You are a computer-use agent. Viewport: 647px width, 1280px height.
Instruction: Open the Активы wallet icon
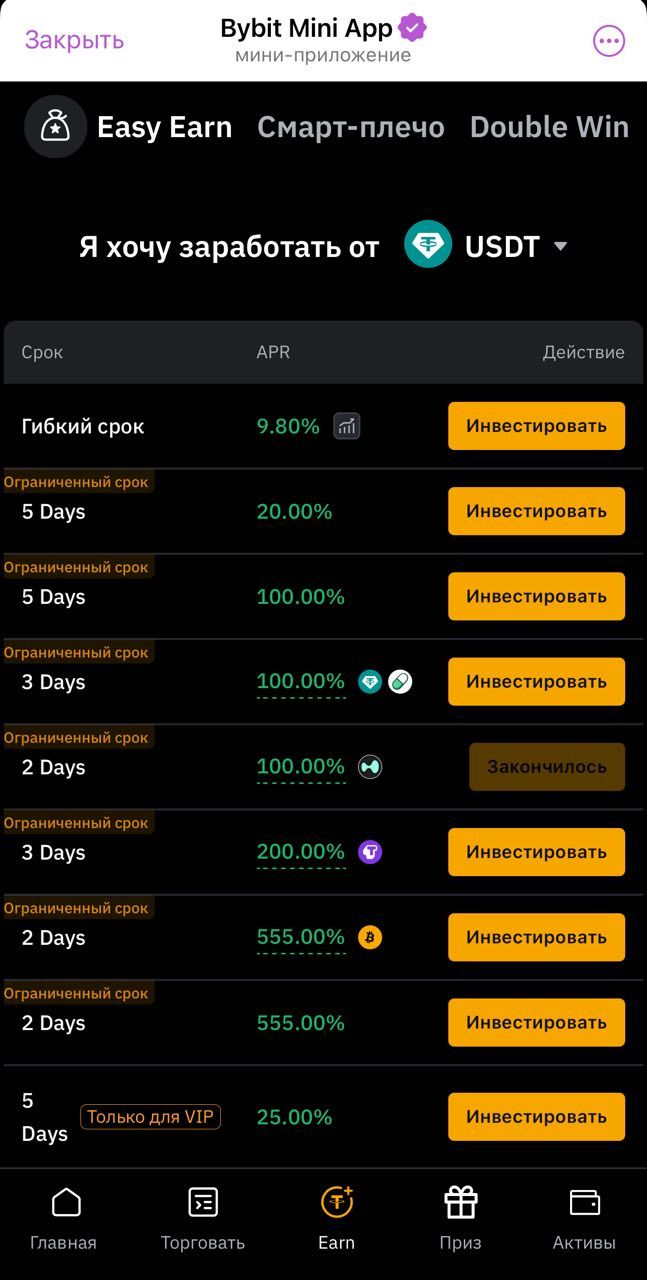[x=584, y=1204]
